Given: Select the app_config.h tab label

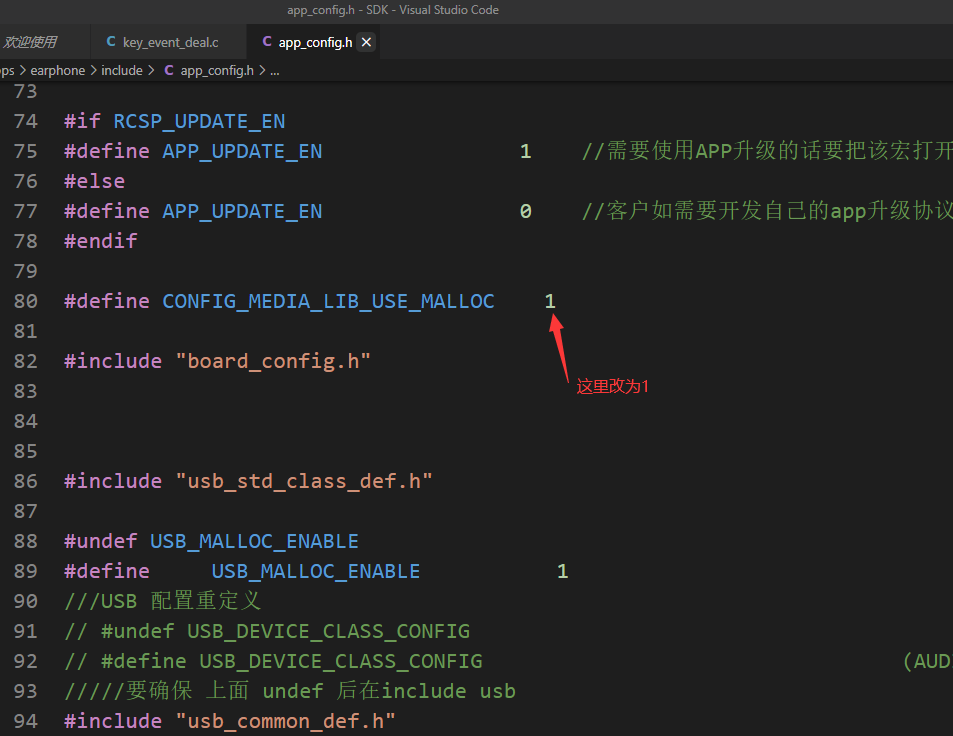Looking at the screenshot, I should tap(315, 42).
